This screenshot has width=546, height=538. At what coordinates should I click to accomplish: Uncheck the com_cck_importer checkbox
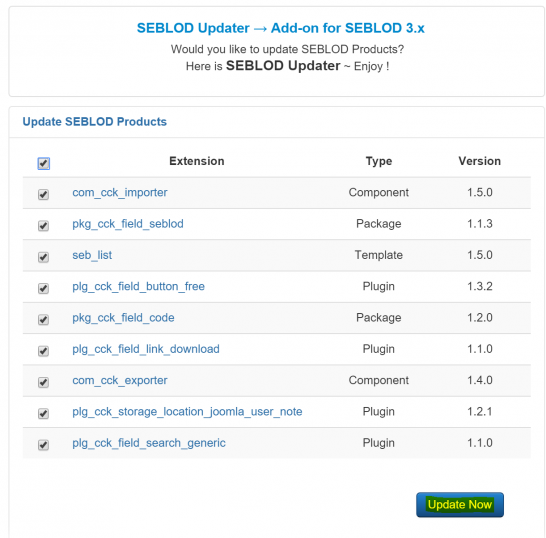click(x=43, y=194)
